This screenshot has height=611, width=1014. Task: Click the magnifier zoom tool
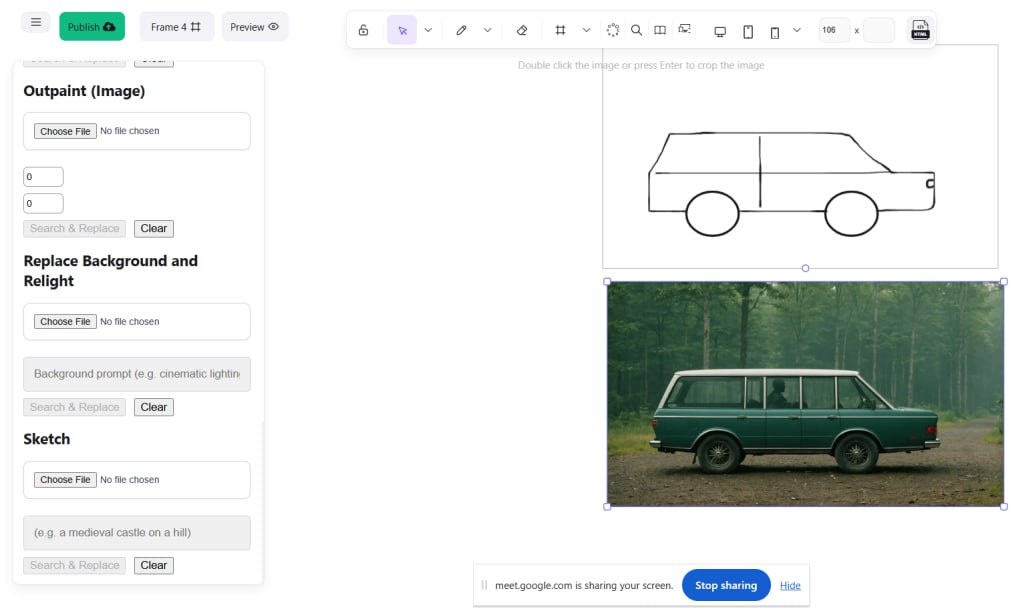coord(636,30)
